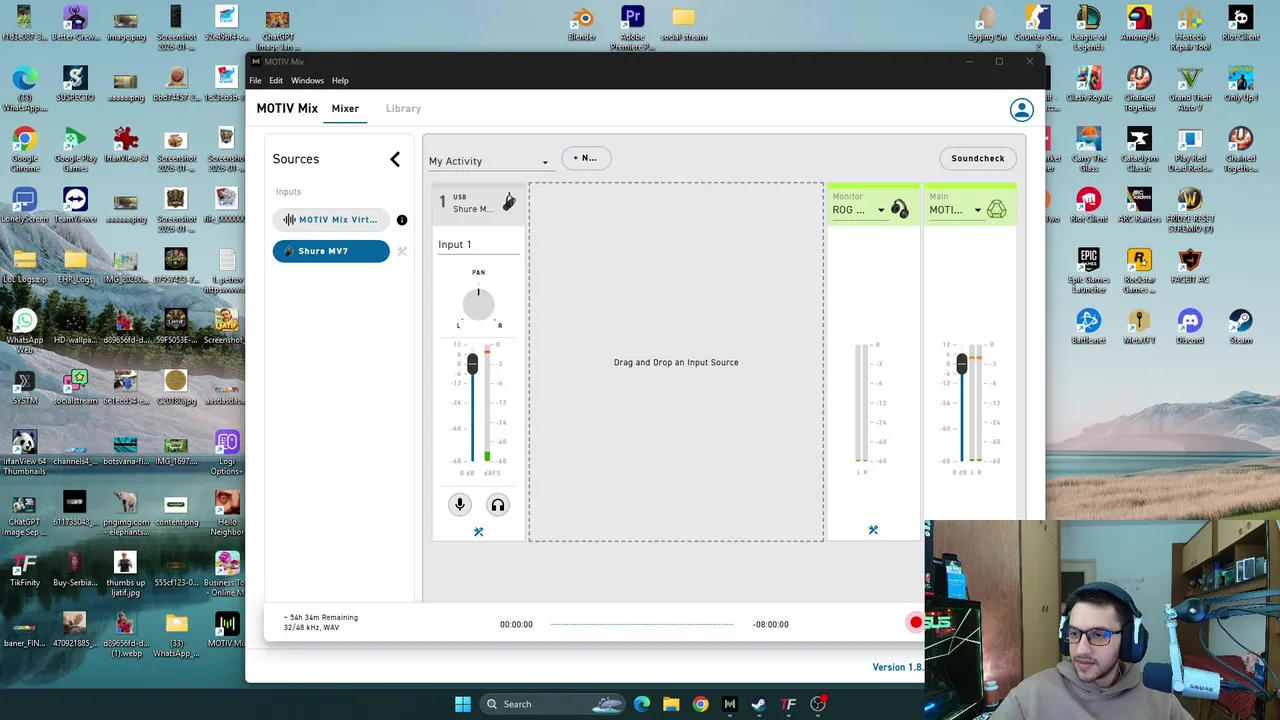Image resolution: width=1280 pixels, height=720 pixels.
Task: Start Soundcheck
Action: pos(978,158)
